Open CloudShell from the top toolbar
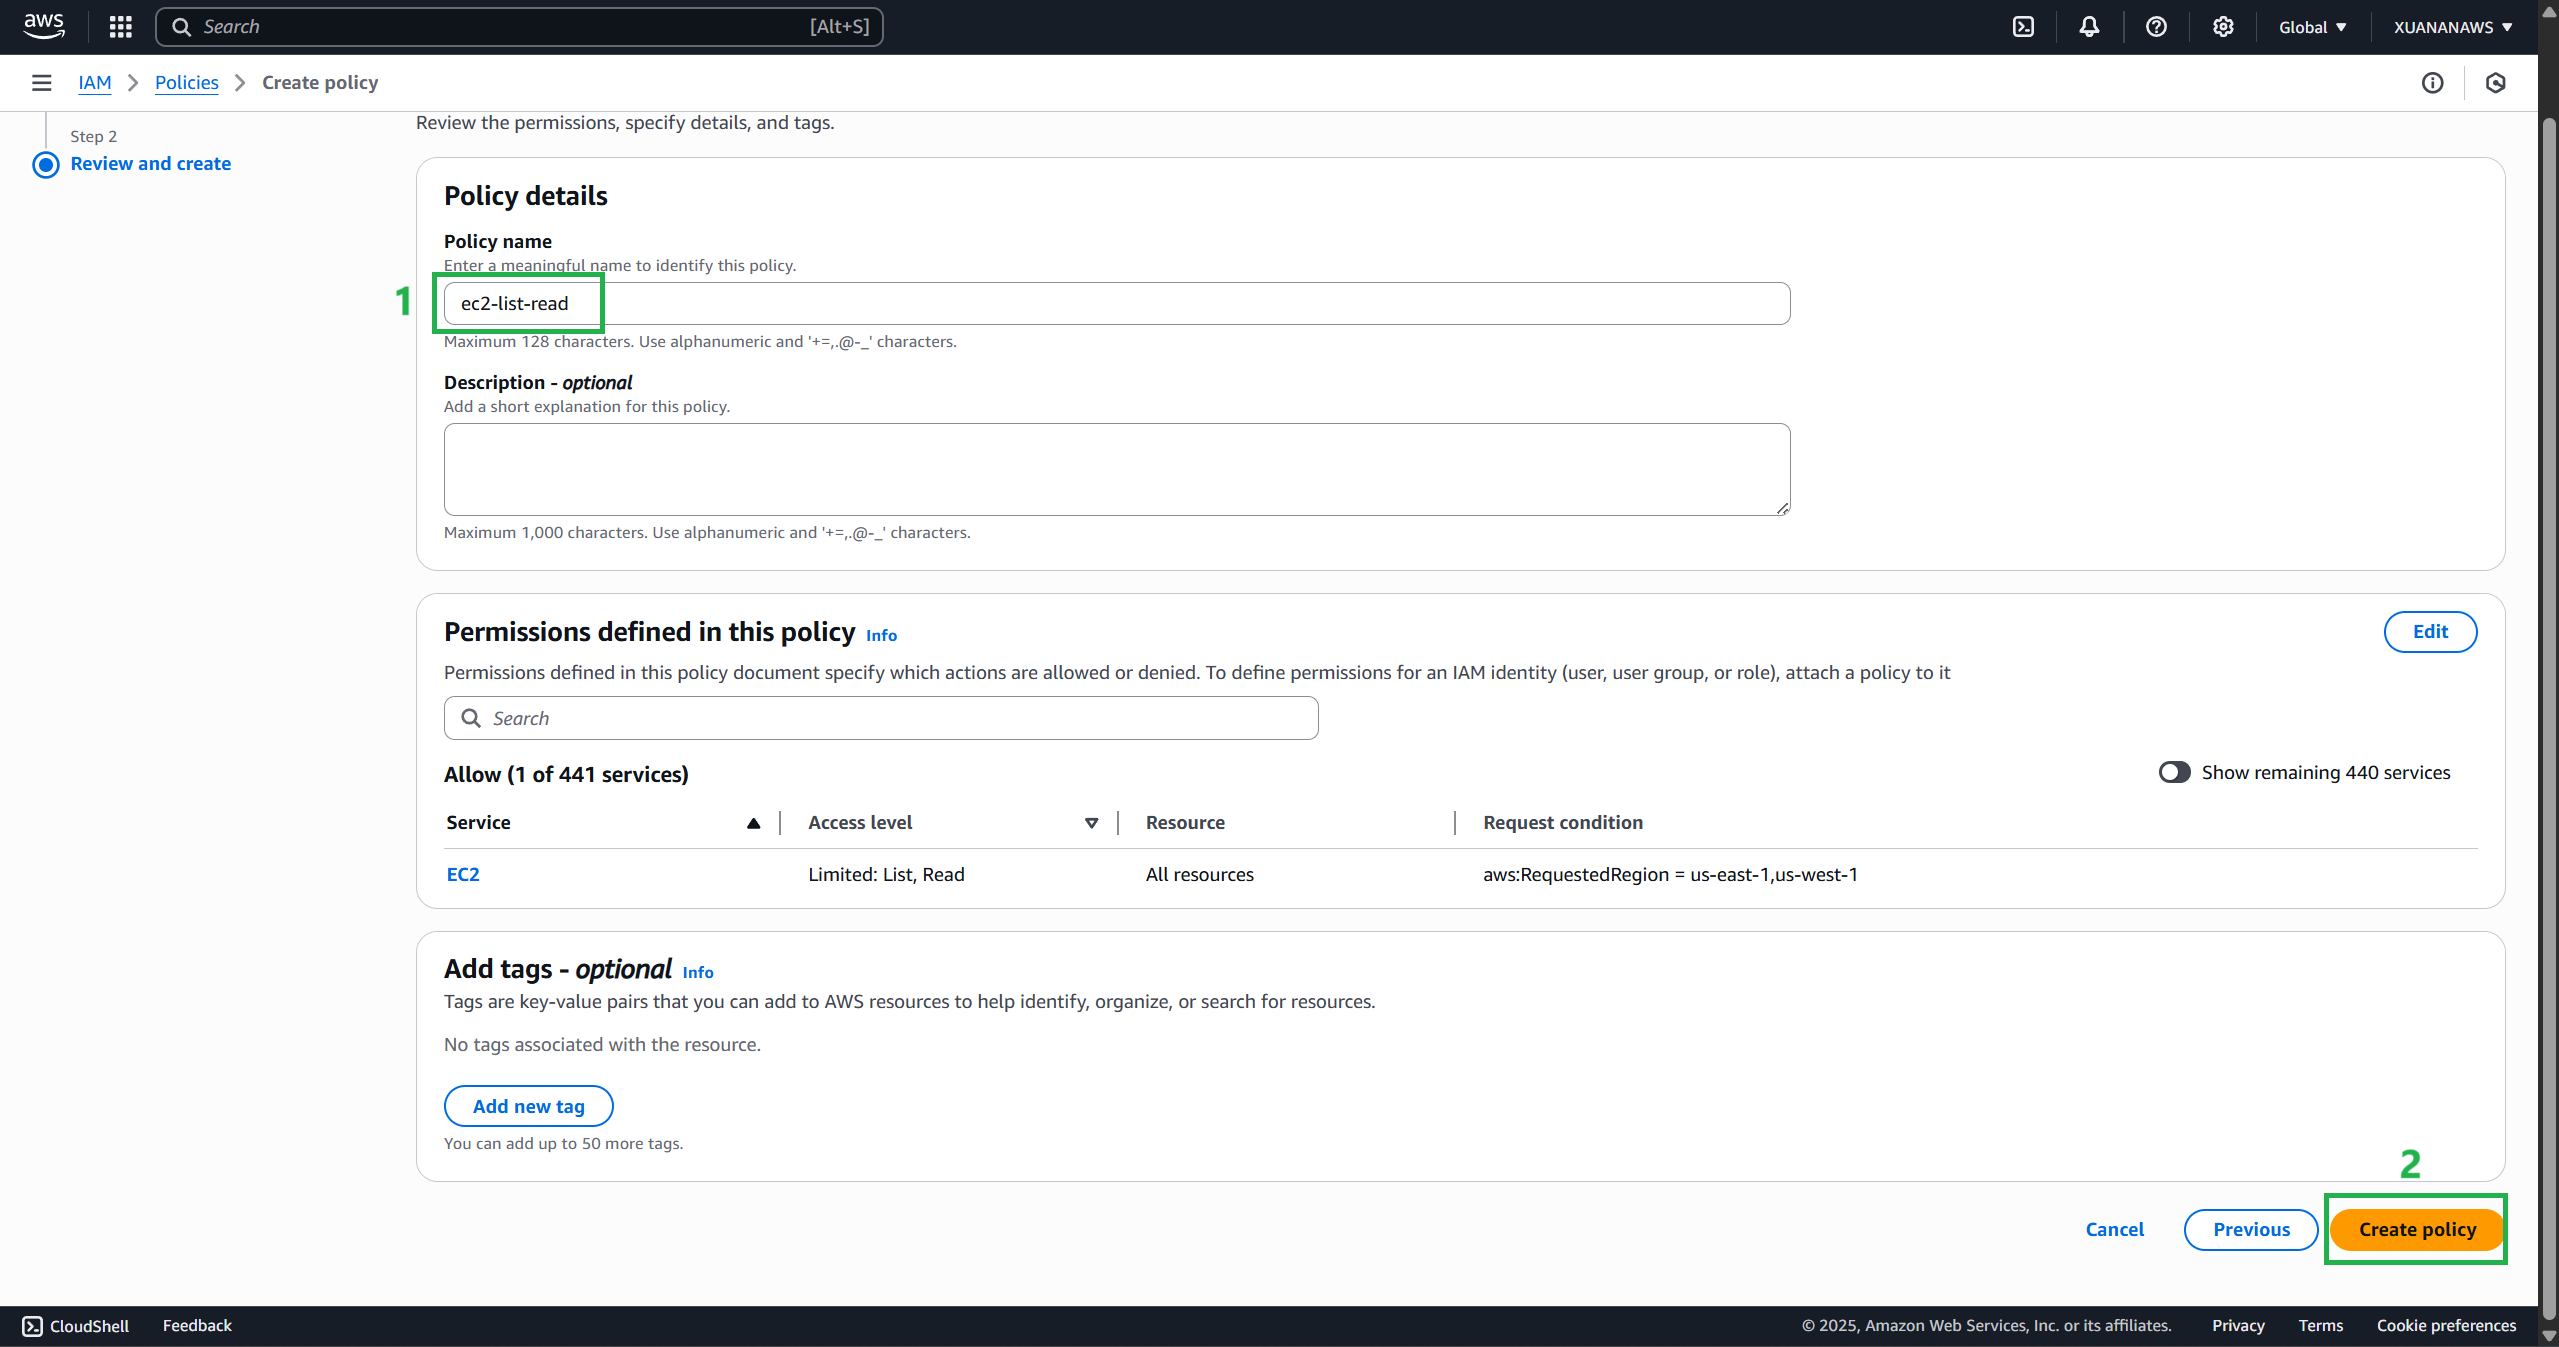 click(2023, 27)
